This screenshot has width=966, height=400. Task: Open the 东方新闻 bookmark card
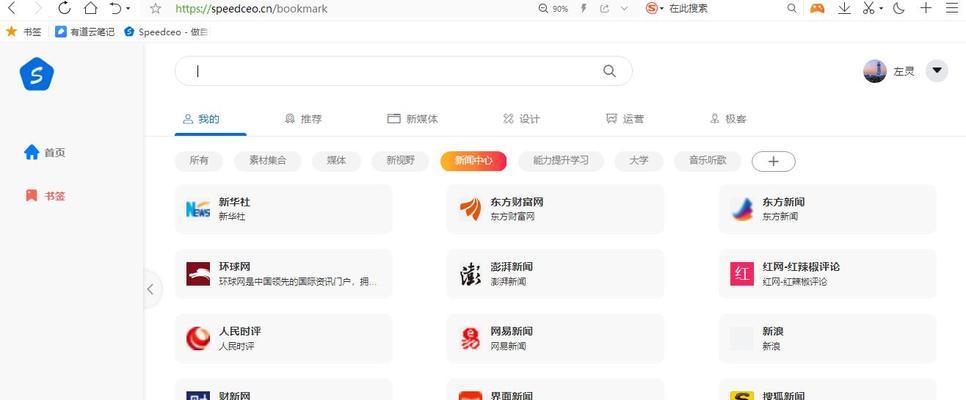click(827, 209)
